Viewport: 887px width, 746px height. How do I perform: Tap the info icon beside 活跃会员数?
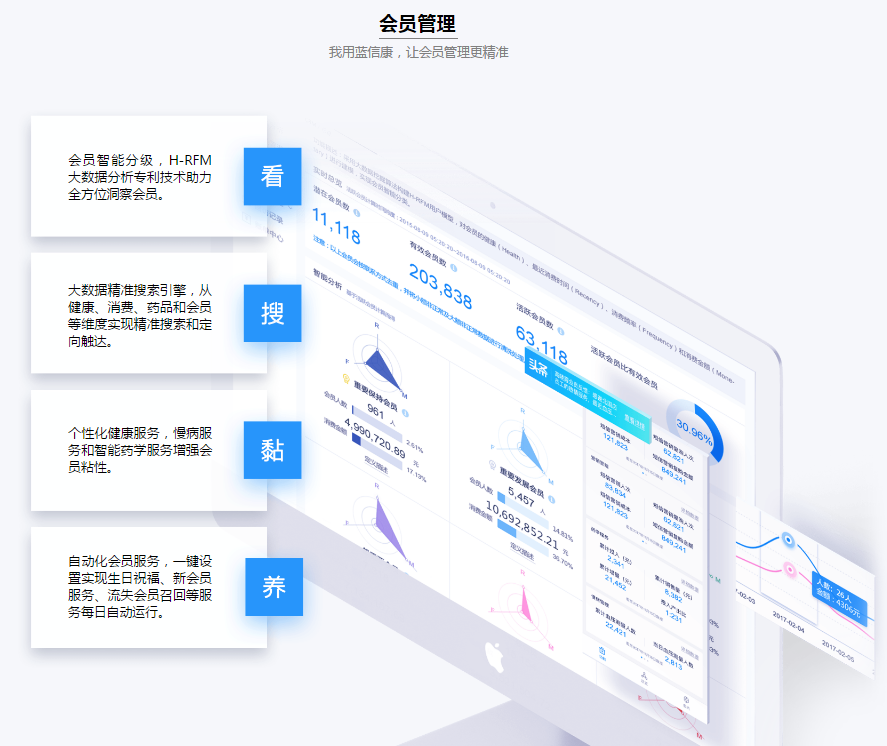pos(560,331)
